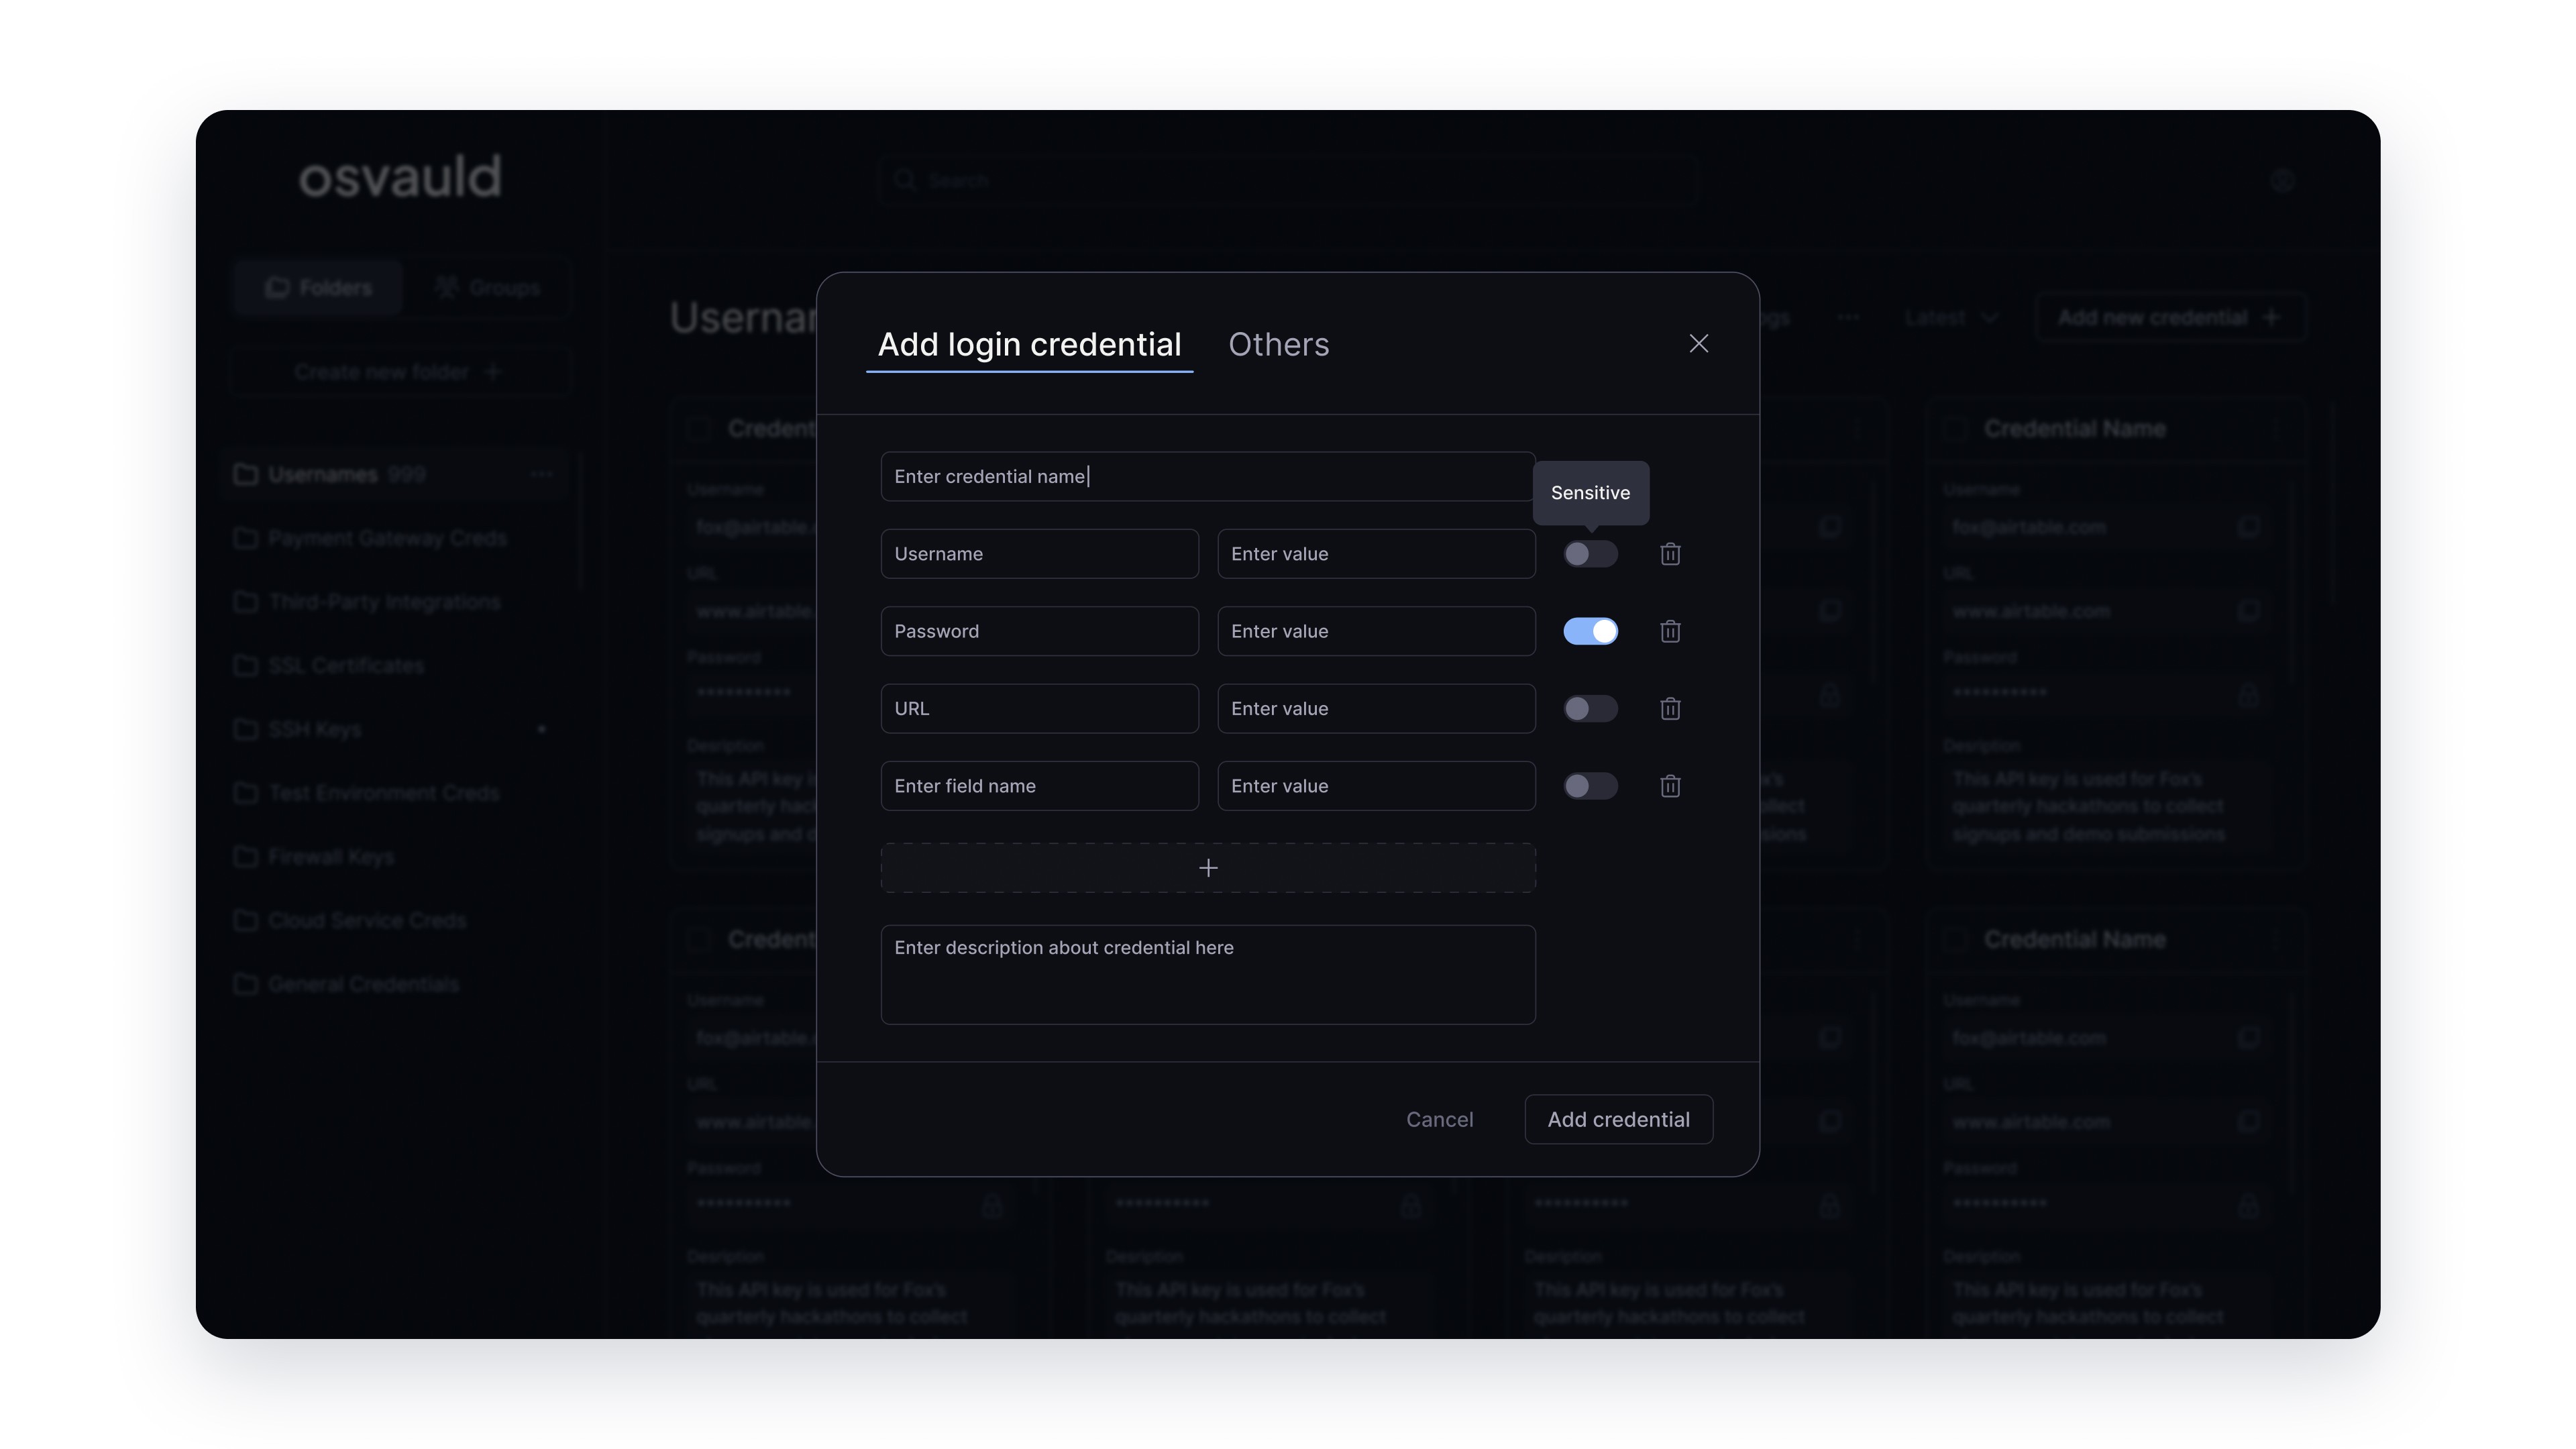Delete the empty custom field row
This screenshot has width=2576, height=1449.
pyautogui.click(x=1670, y=786)
